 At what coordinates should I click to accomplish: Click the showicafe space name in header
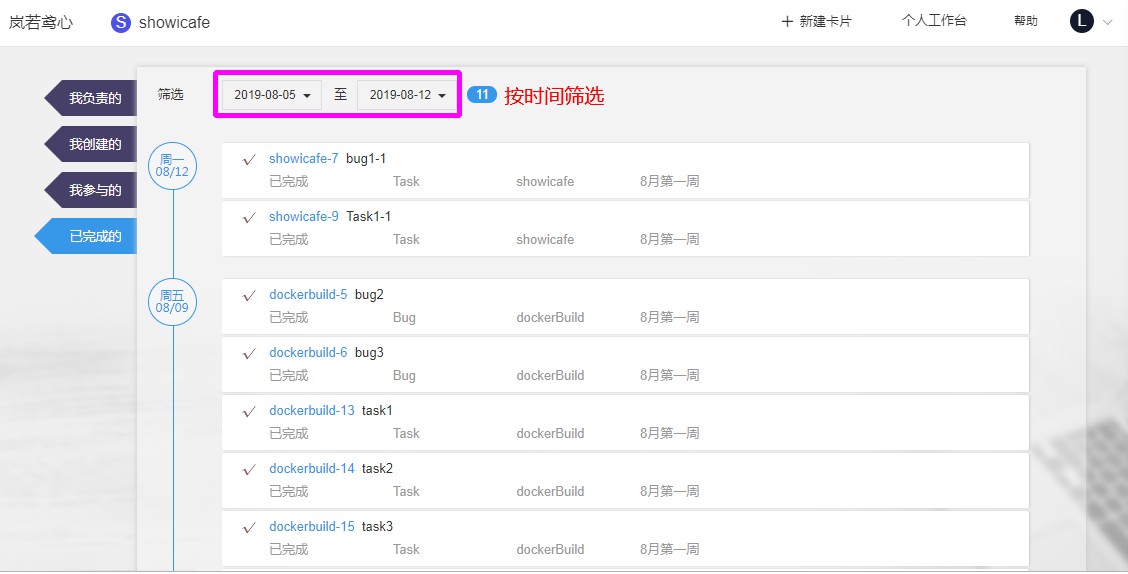174,22
